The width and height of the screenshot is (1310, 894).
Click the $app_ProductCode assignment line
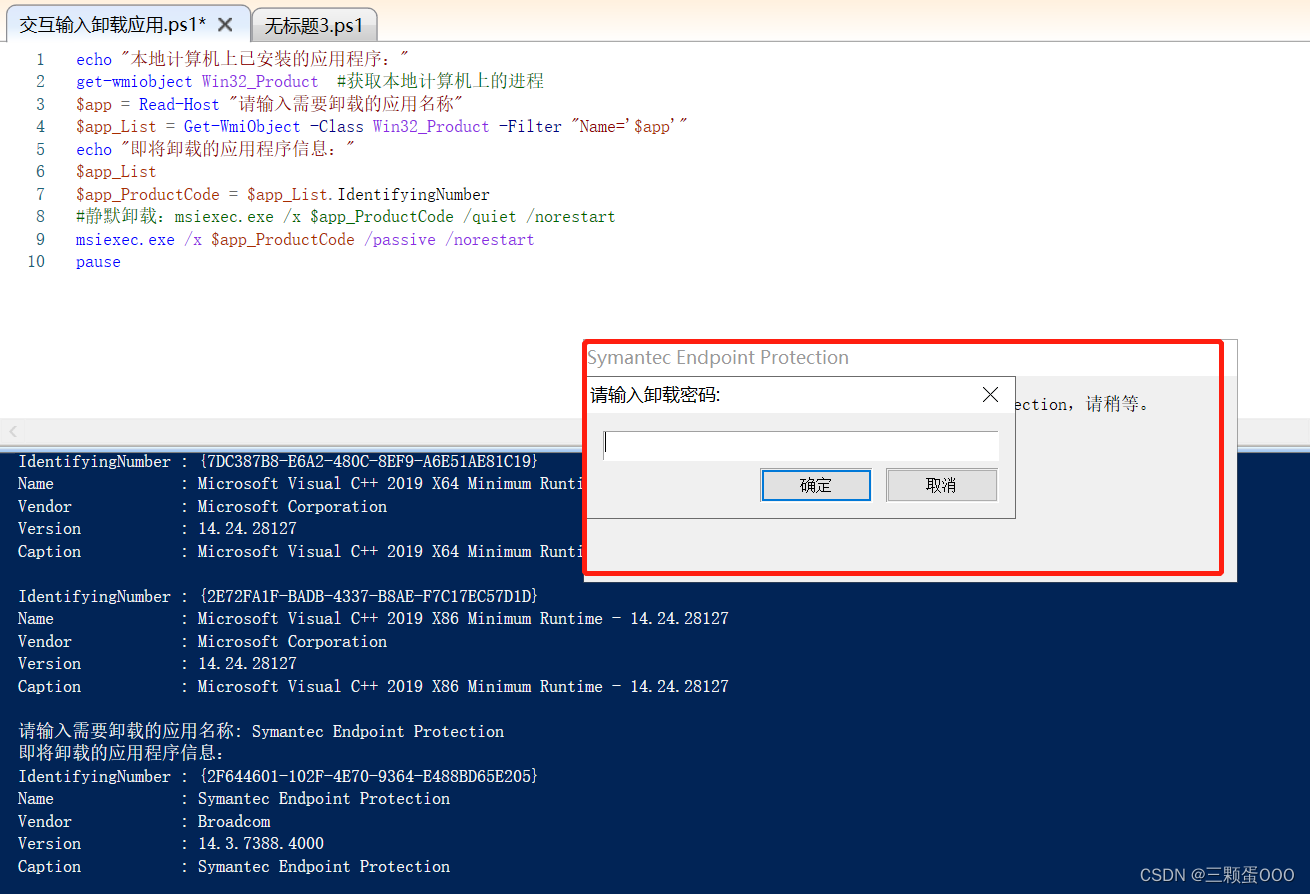pyautogui.click(x=283, y=195)
